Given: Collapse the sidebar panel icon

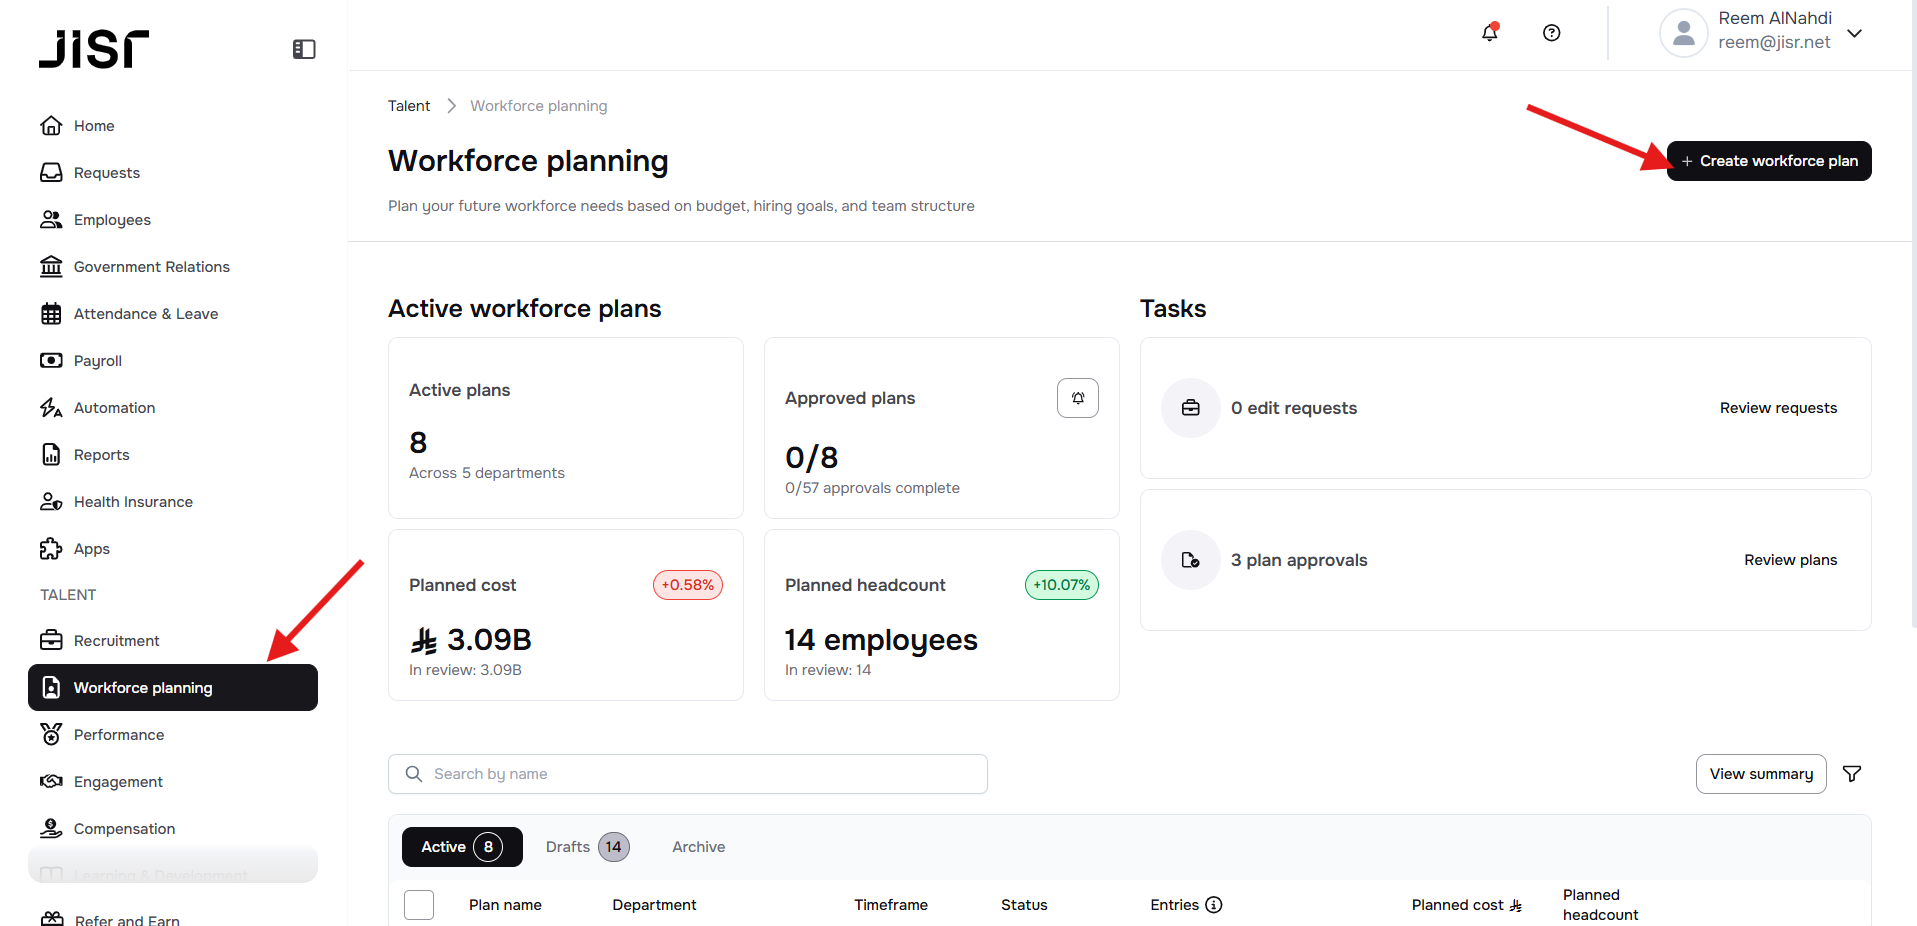Looking at the screenshot, I should coord(304,49).
